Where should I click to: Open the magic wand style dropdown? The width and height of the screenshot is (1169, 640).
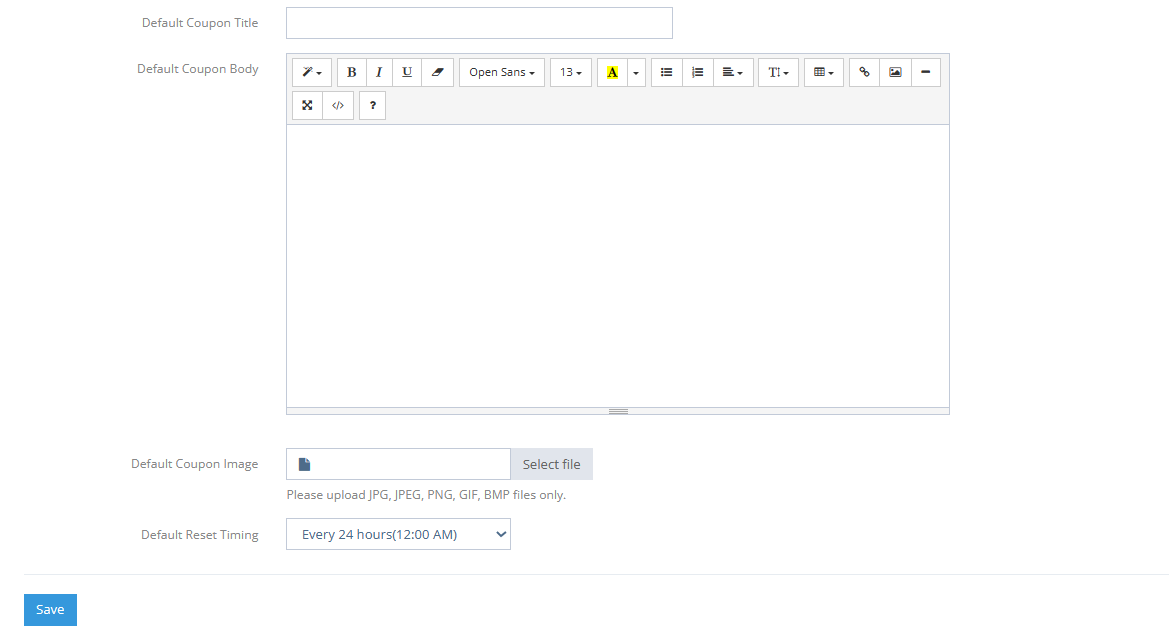(312, 72)
